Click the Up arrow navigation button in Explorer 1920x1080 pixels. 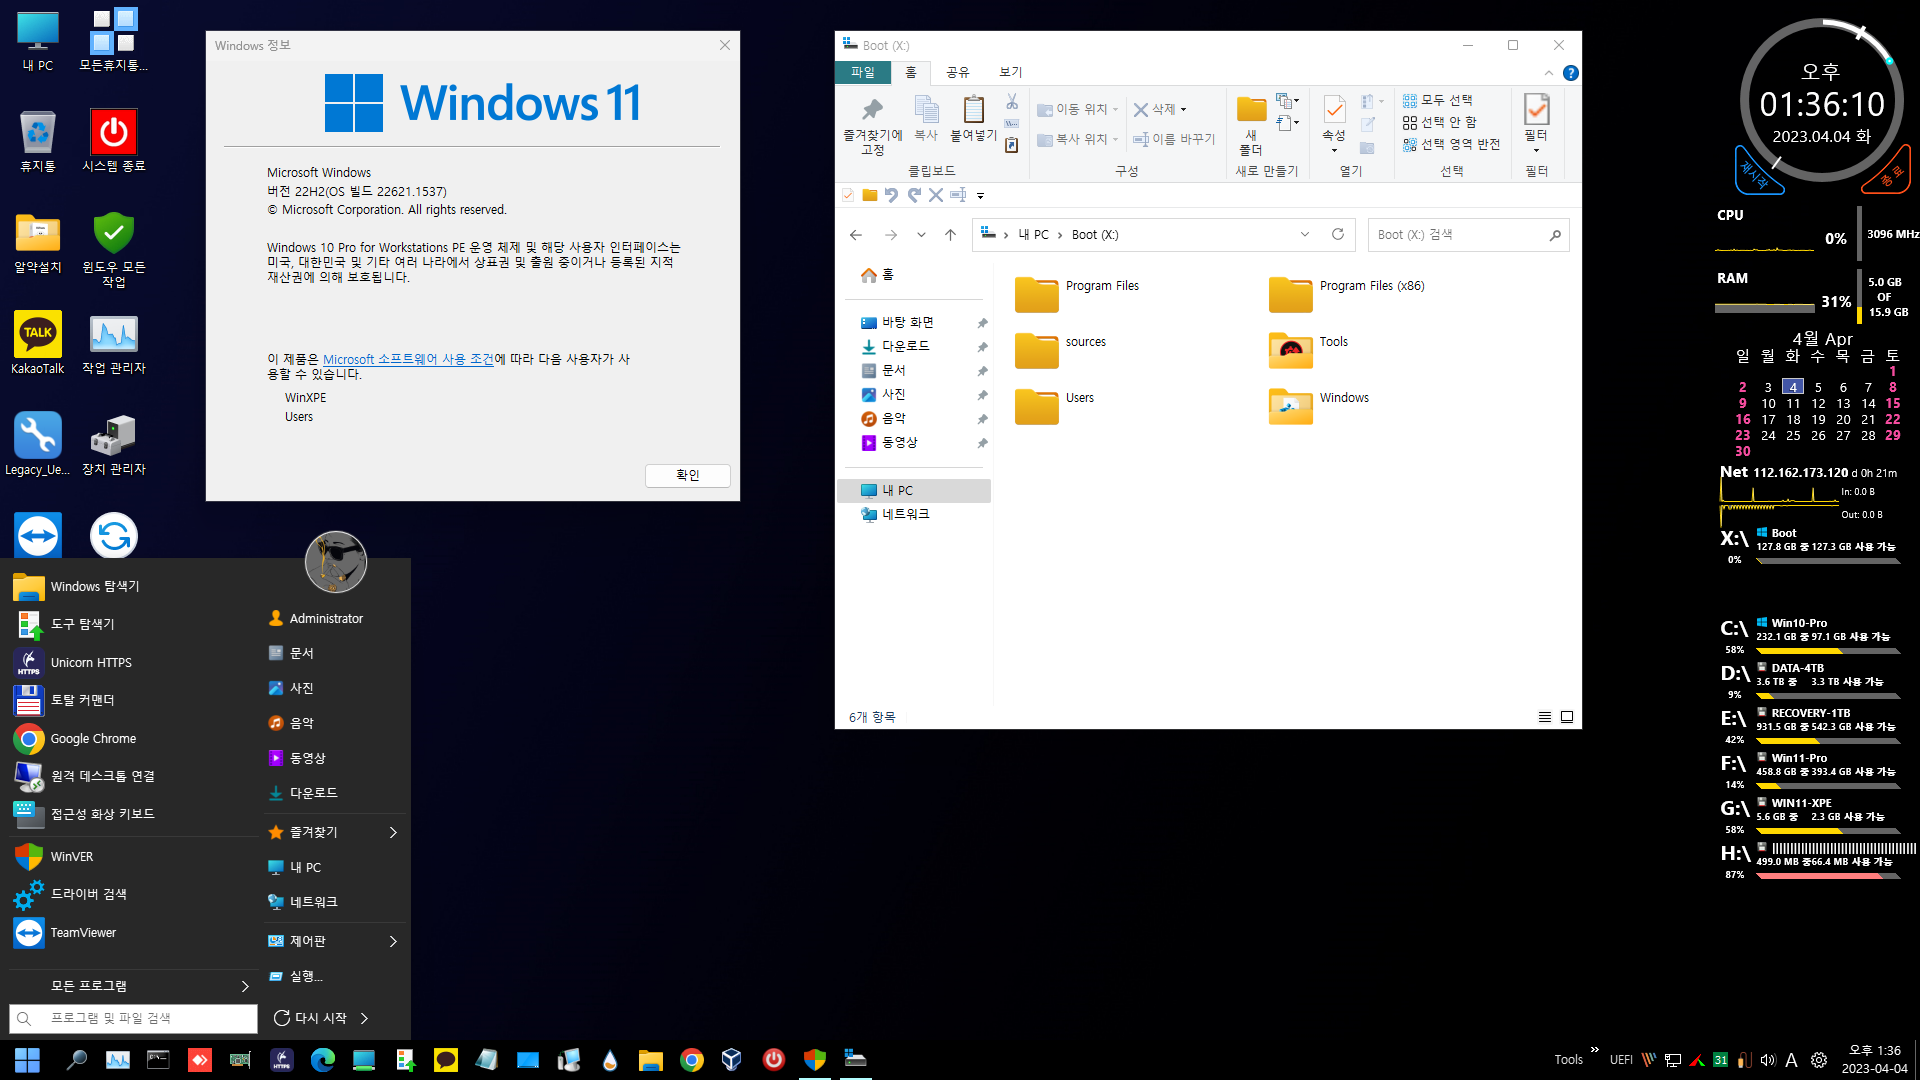point(950,235)
